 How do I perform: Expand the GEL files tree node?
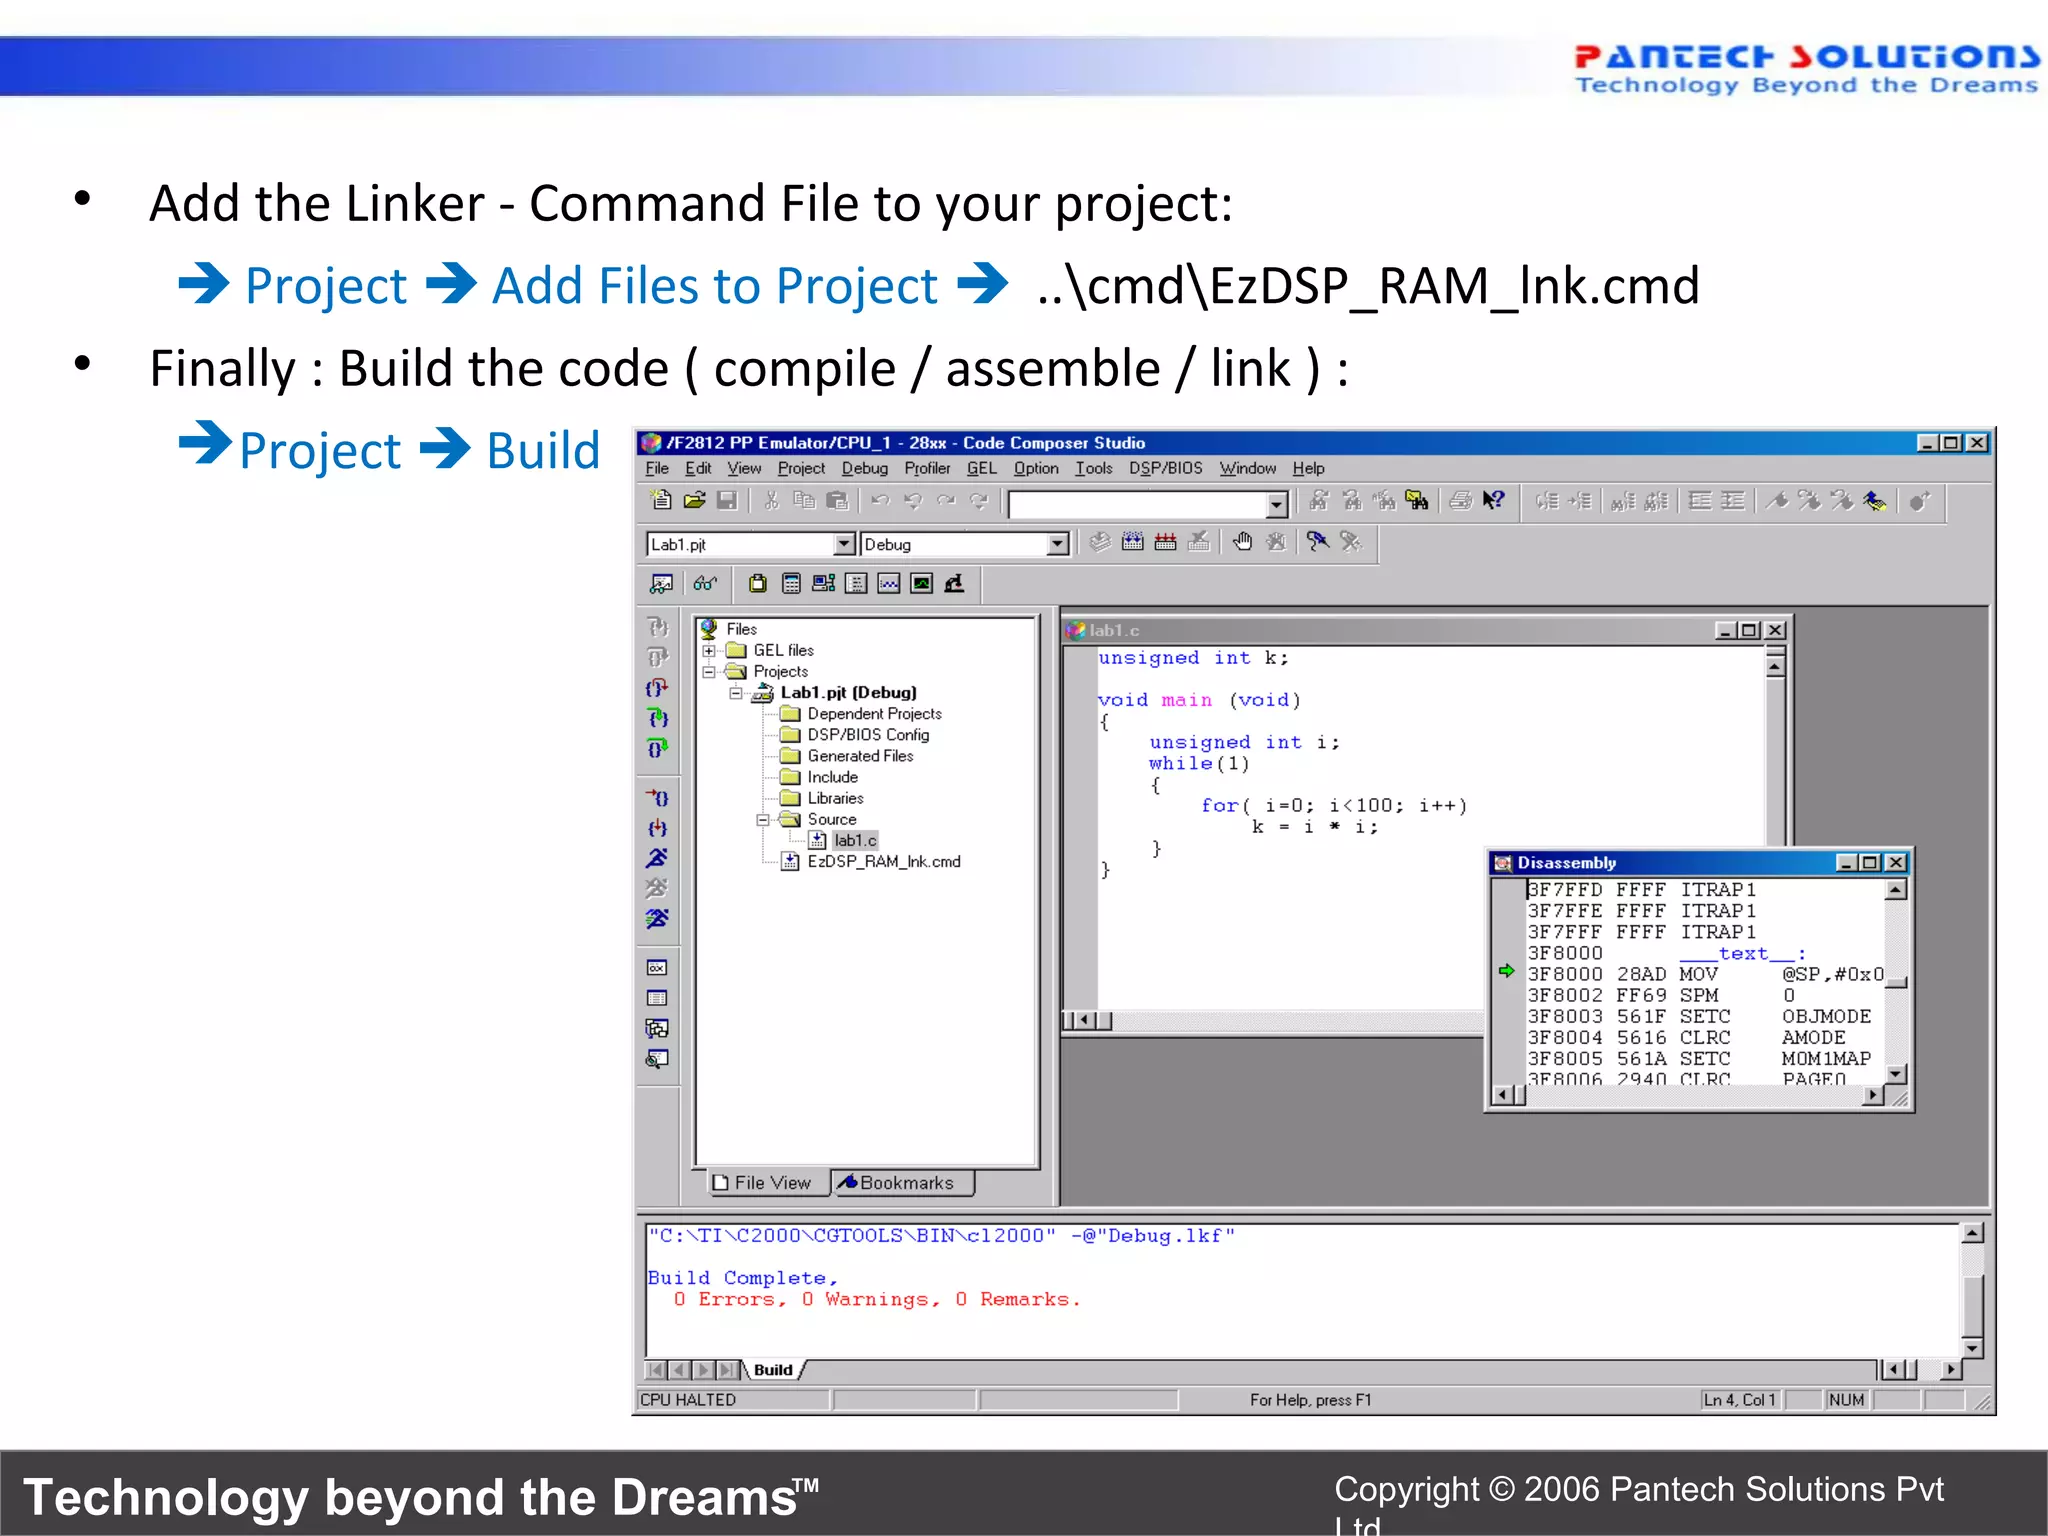click(x=709, y=651)
